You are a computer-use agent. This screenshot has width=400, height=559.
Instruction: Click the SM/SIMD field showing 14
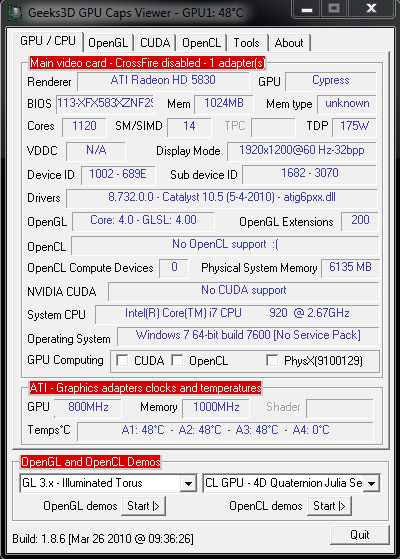coord(189,127)
